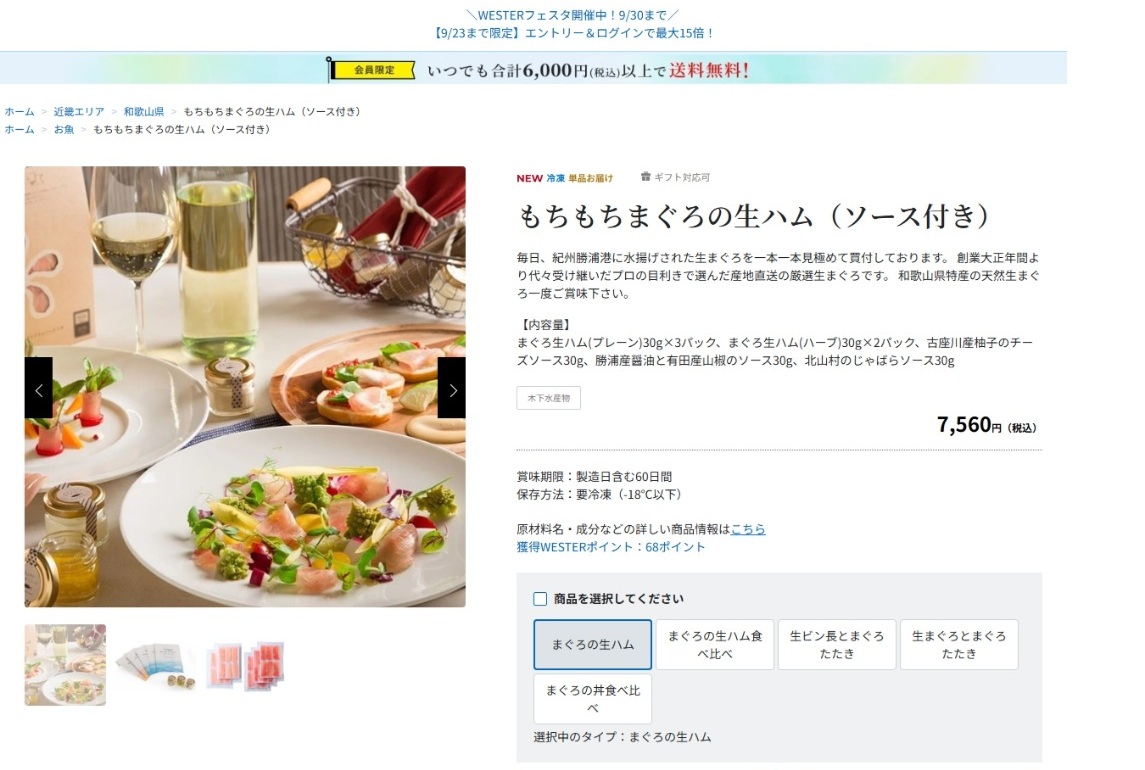Image resolution: width=1145 pixels, height=770 pixels.
Task: Open the frozen tuna packs thumbnail
Action: tap(245, 666)
